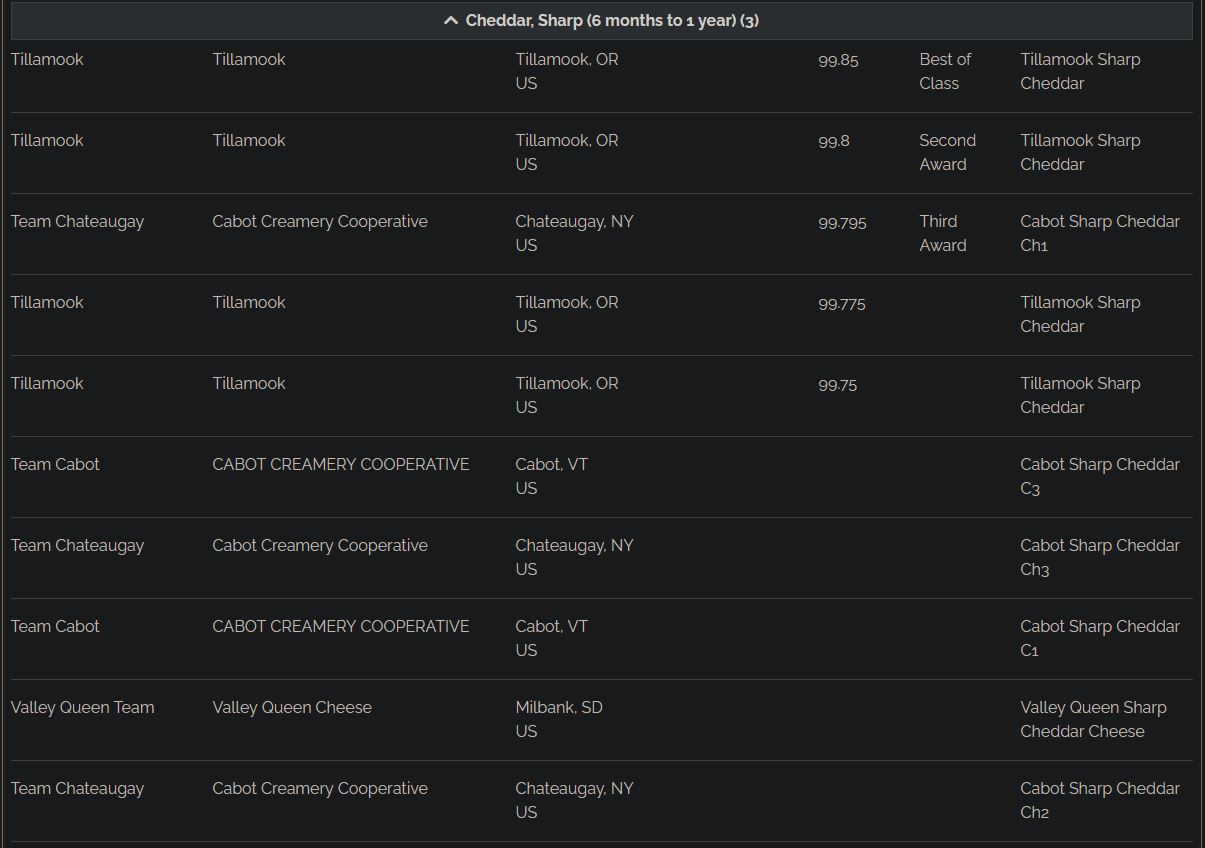Click Tillamook maker in the Best of Class row
Image resolution: width=1205 pixels, height=848 pixels.
click(x=47, y=59)
